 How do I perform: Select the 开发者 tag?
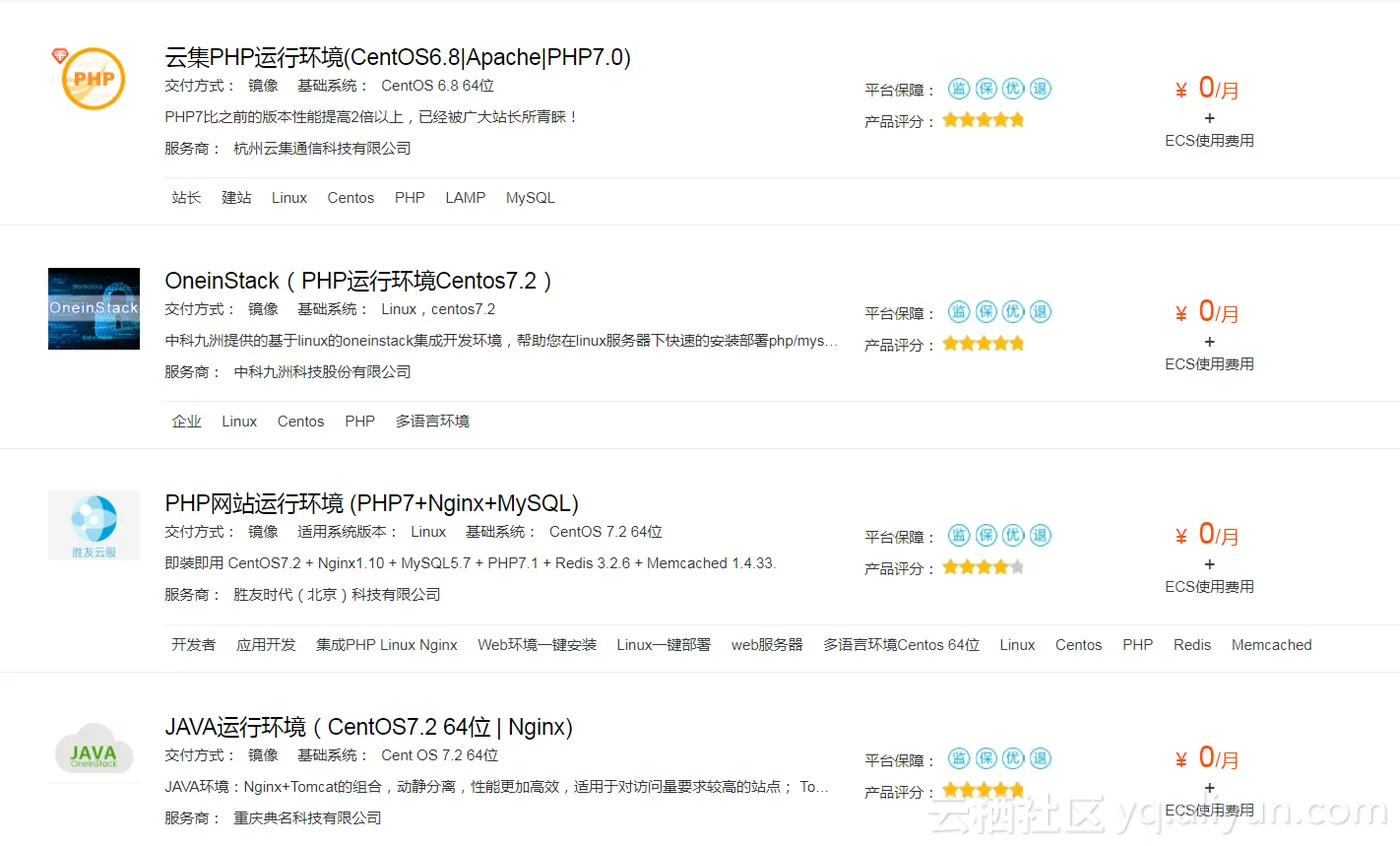[194, 645]
